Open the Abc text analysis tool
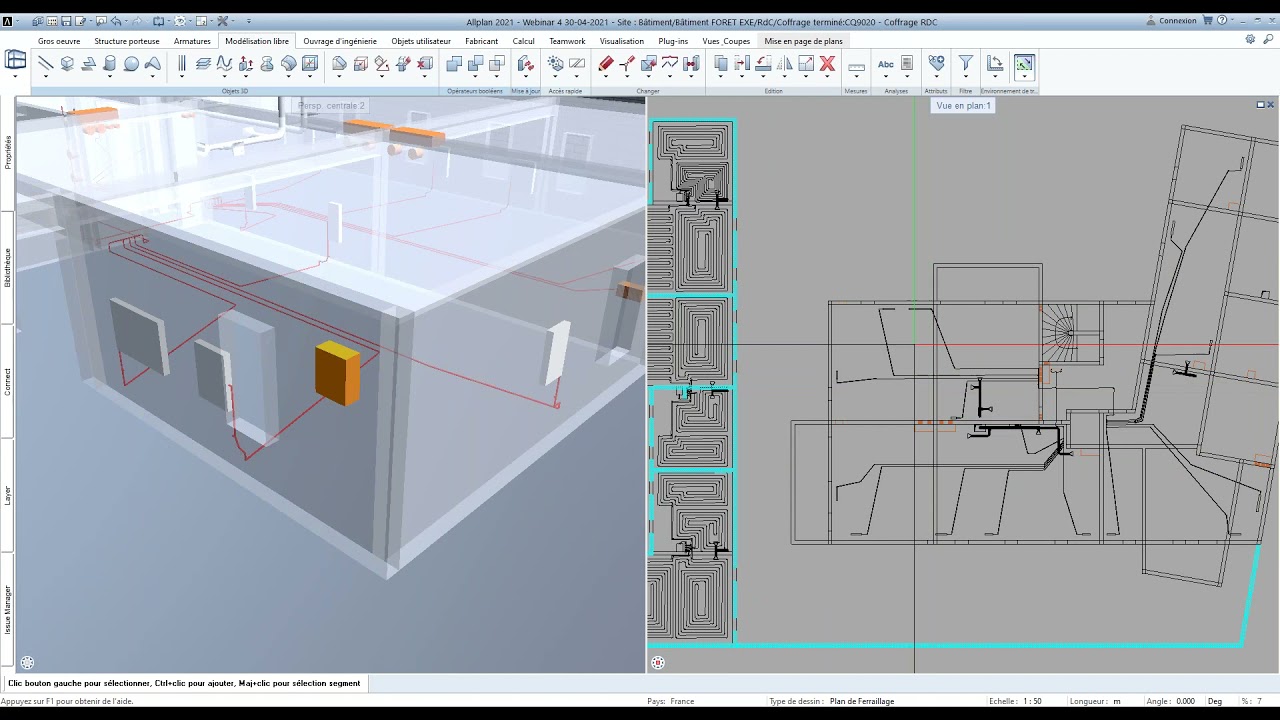This screenshot has width=1280, height=720. tap(886, 63)
